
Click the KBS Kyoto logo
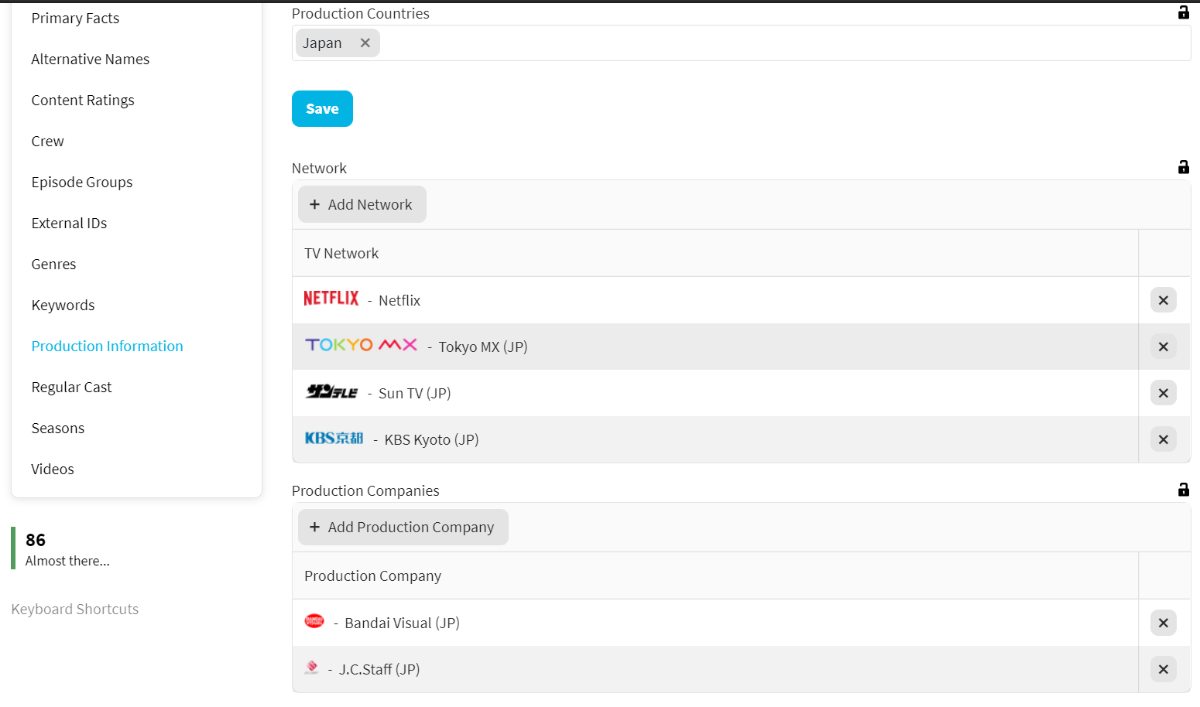coord(334,438)
